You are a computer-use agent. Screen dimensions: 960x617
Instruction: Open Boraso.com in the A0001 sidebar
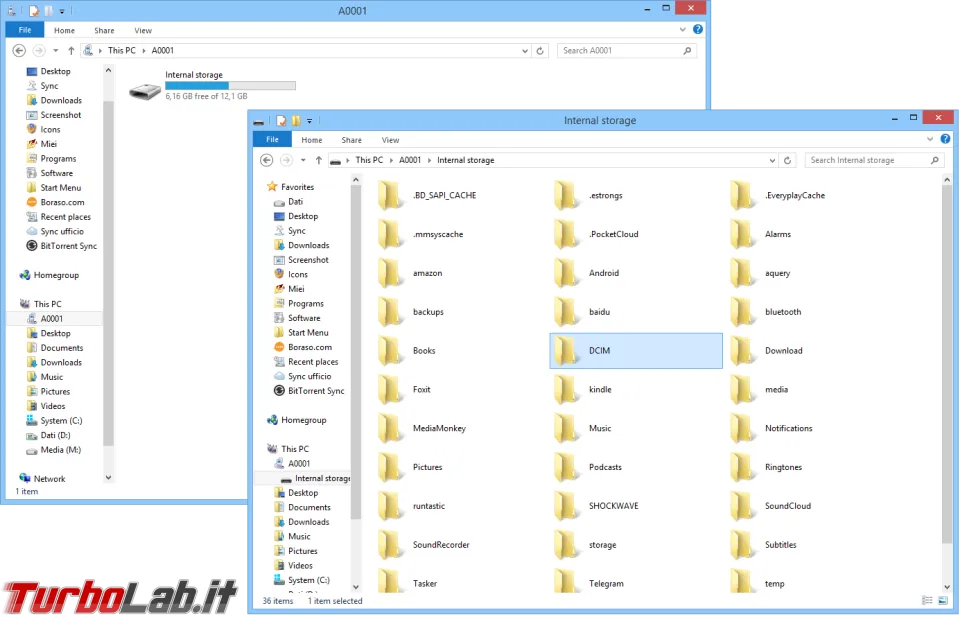coord(56,203)
